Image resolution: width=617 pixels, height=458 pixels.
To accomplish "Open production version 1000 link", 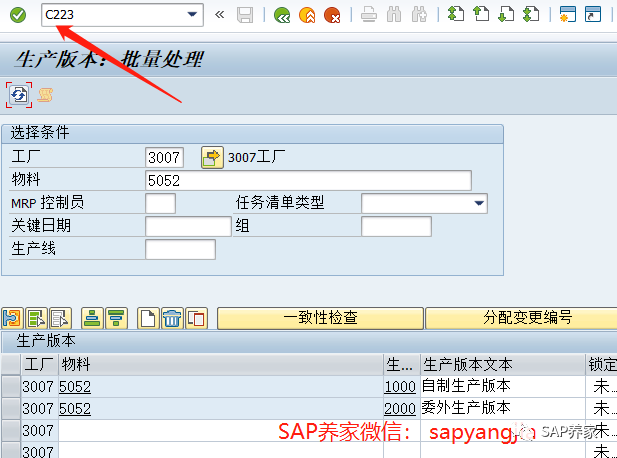I will [400, 387].
